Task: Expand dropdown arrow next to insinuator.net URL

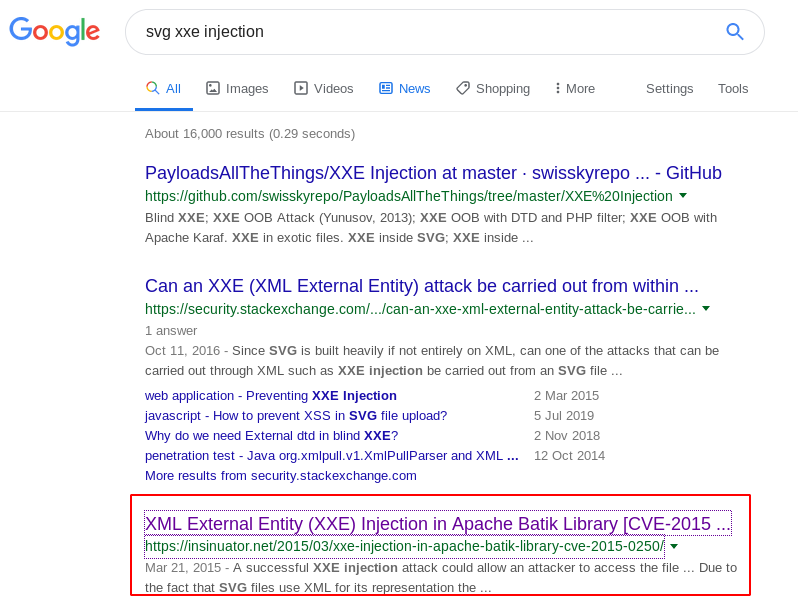Action: pos(674,546)
